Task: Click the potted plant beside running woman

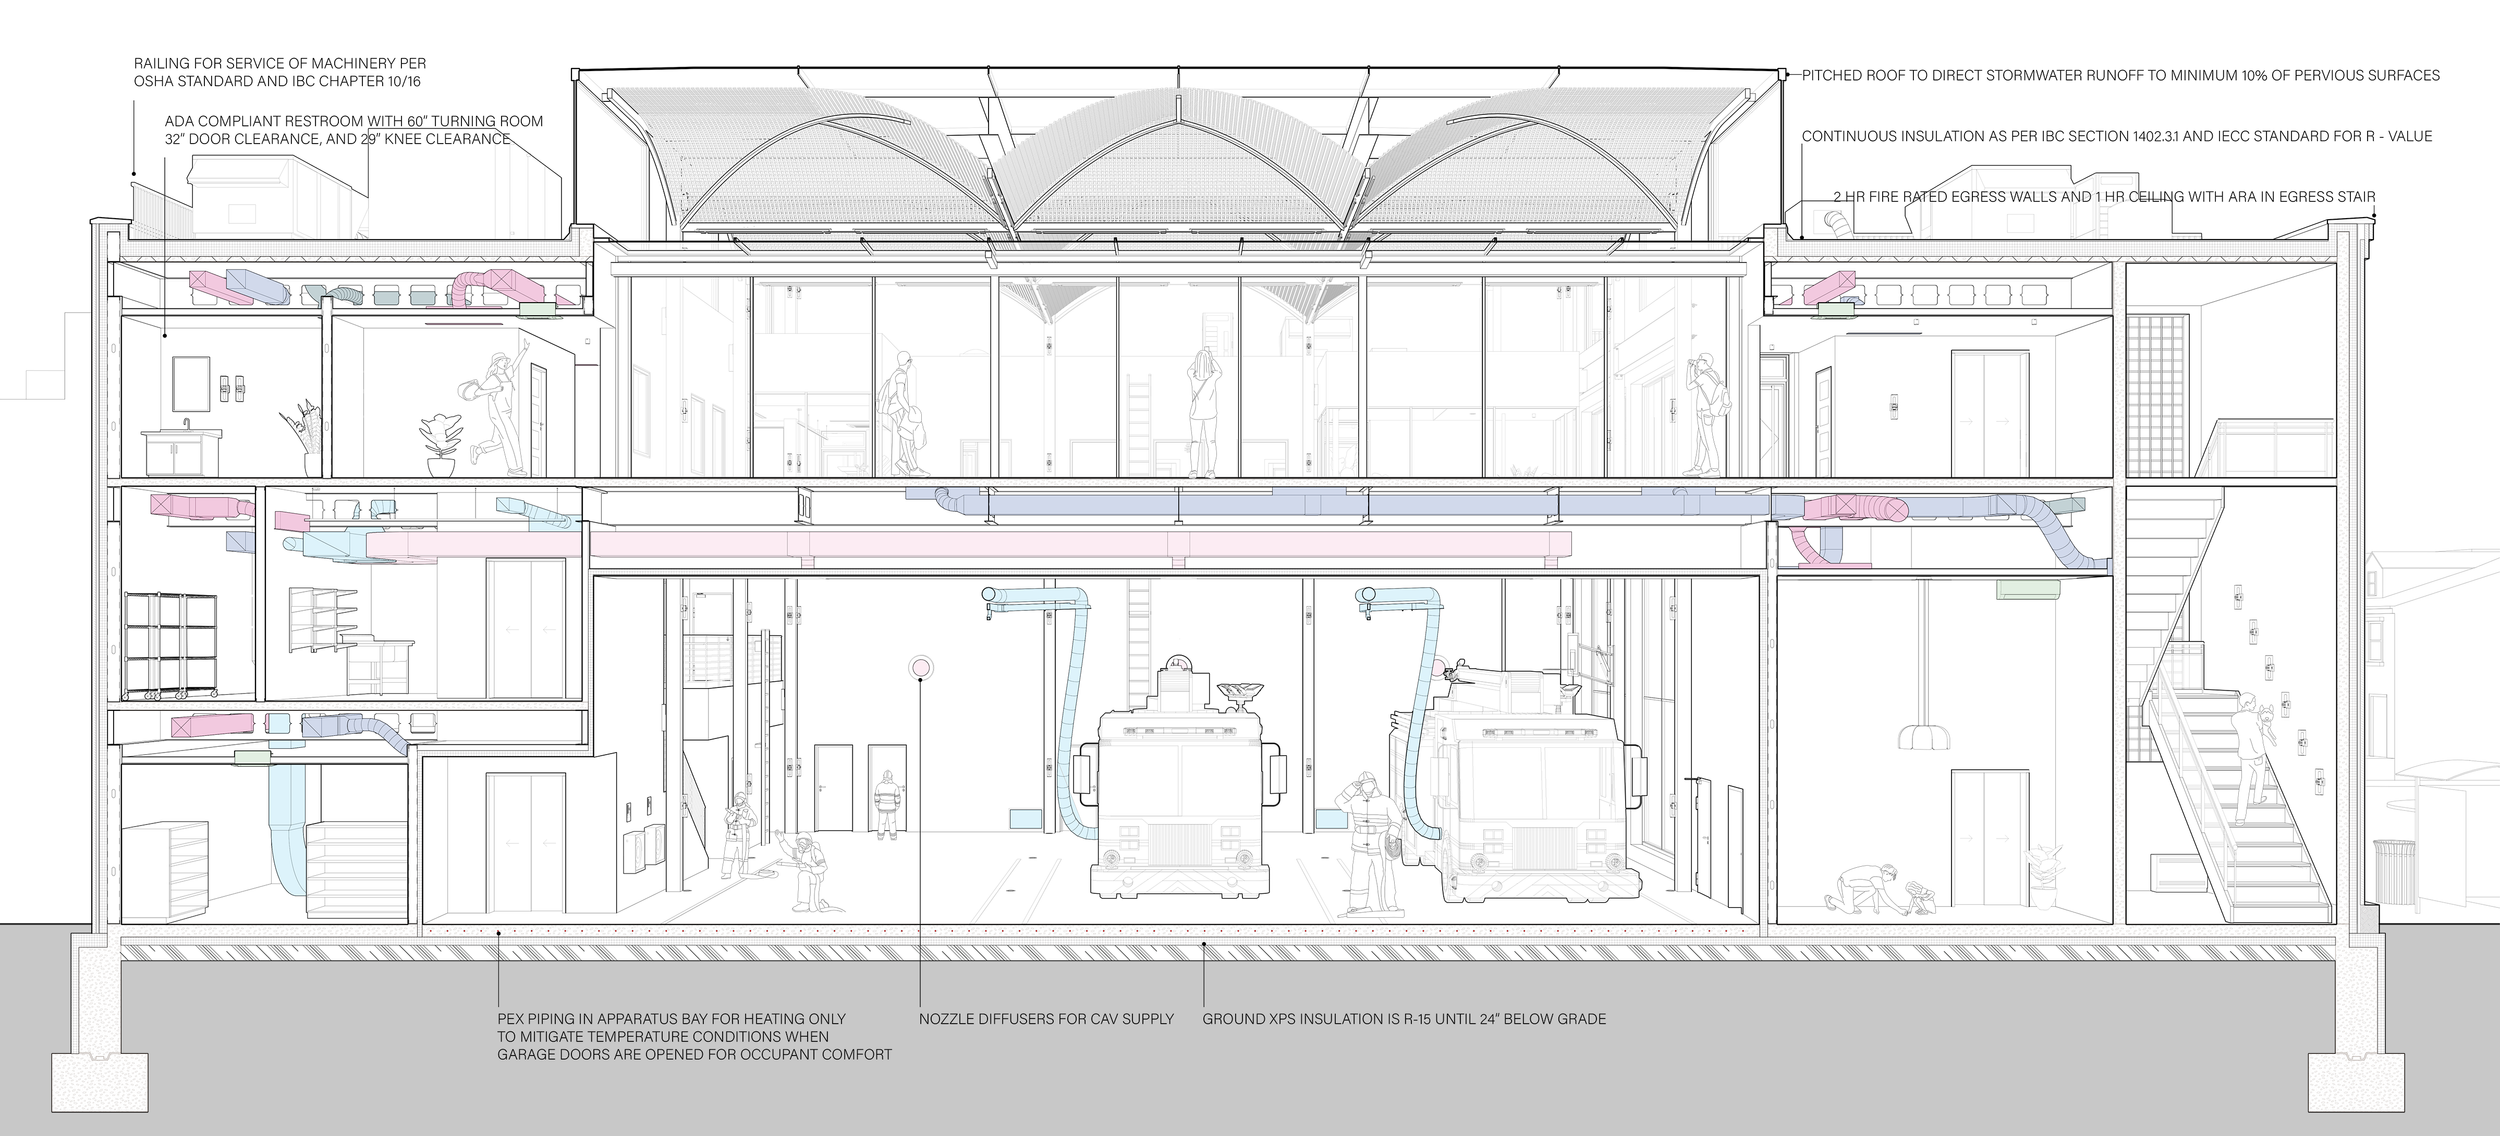Action: point(439,445)
